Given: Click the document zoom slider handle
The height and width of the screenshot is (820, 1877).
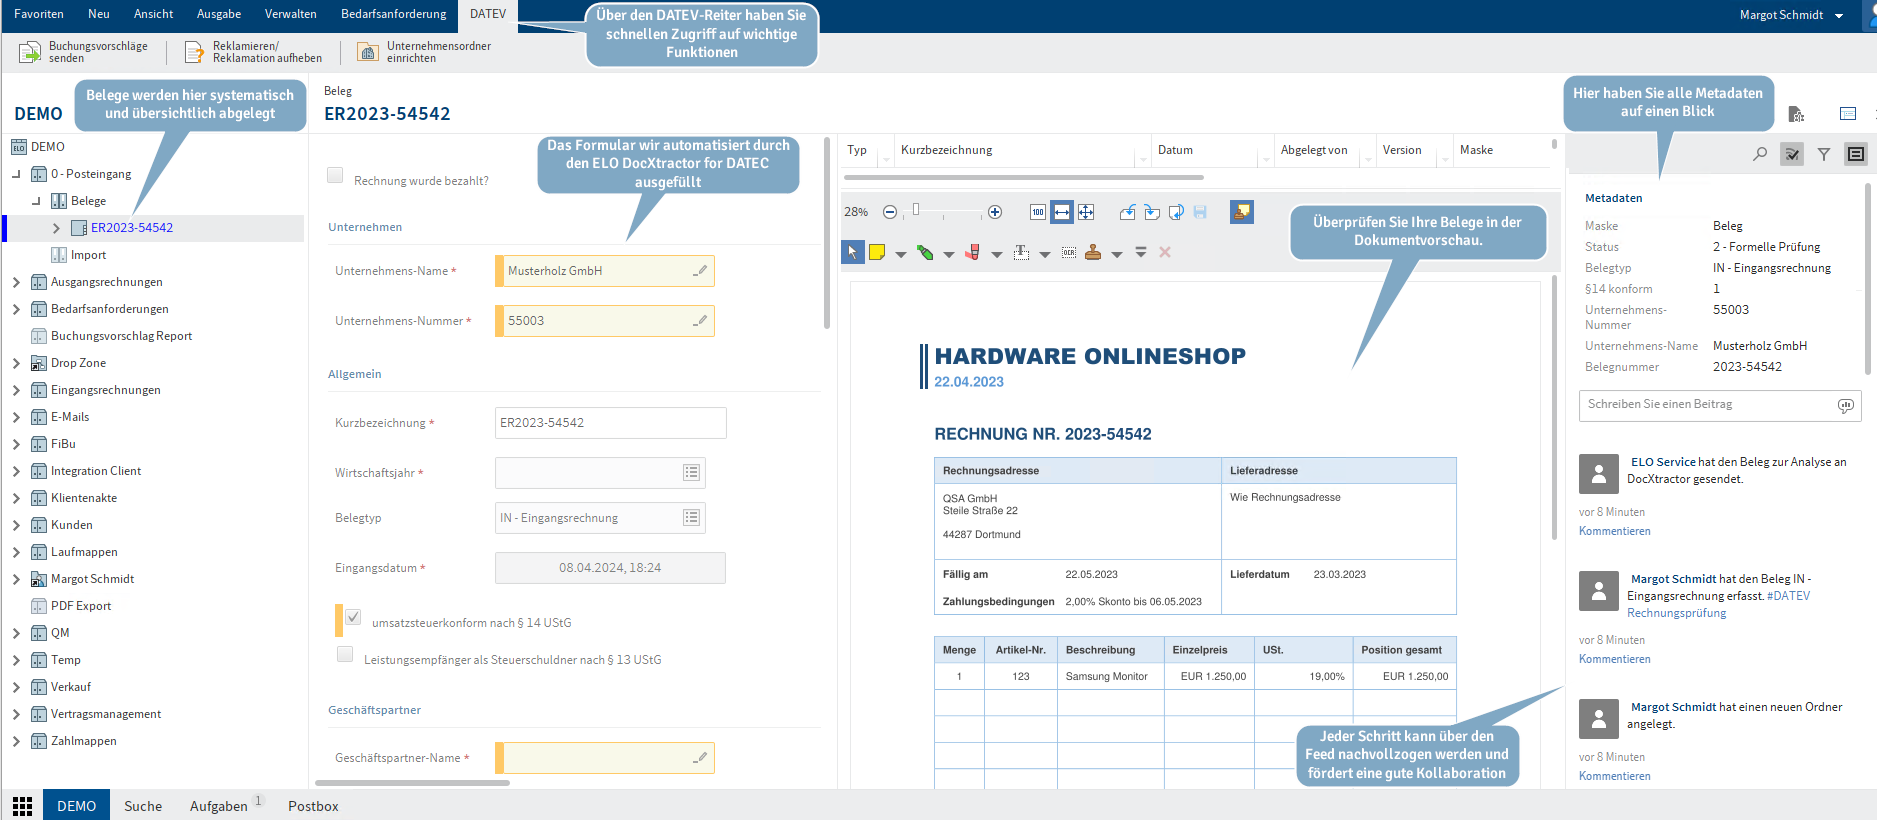Looking at the screenshot, I should coord(915,210).
